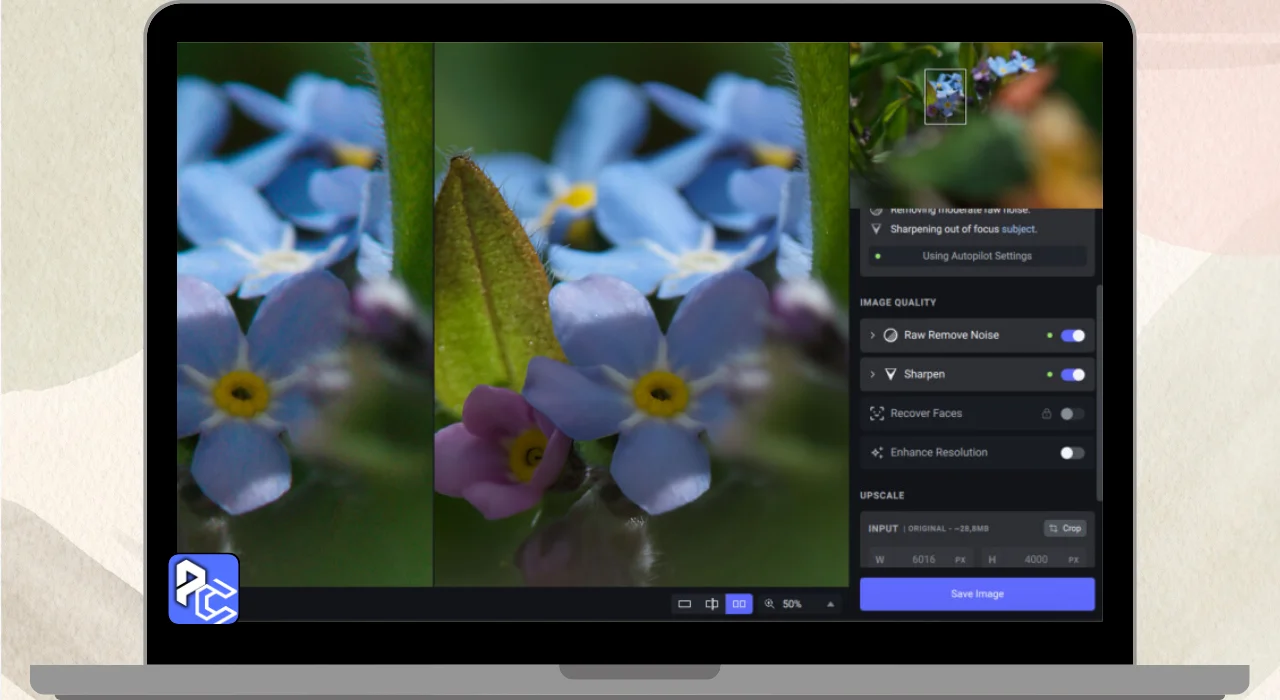Open the 50% zoom level dropdown arrow
The height and width of the screenshot is (700, 1280).
830,604
